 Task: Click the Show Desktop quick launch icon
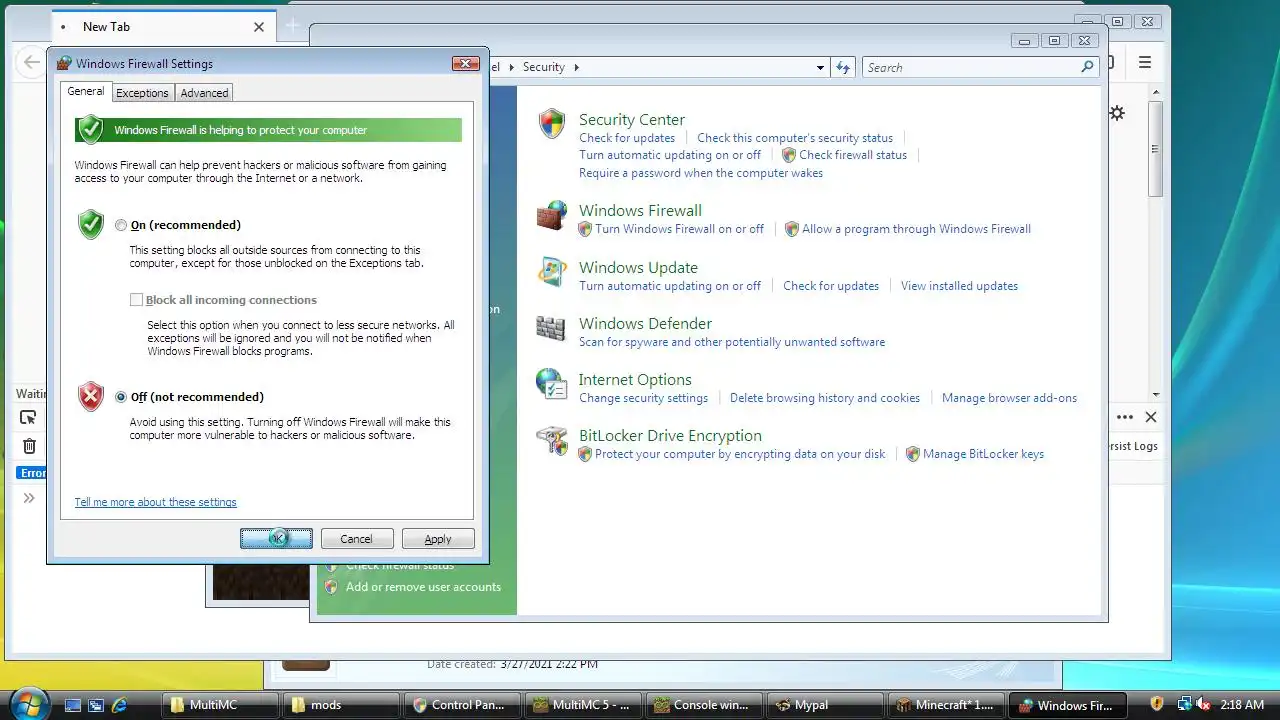tap(72, 705)
